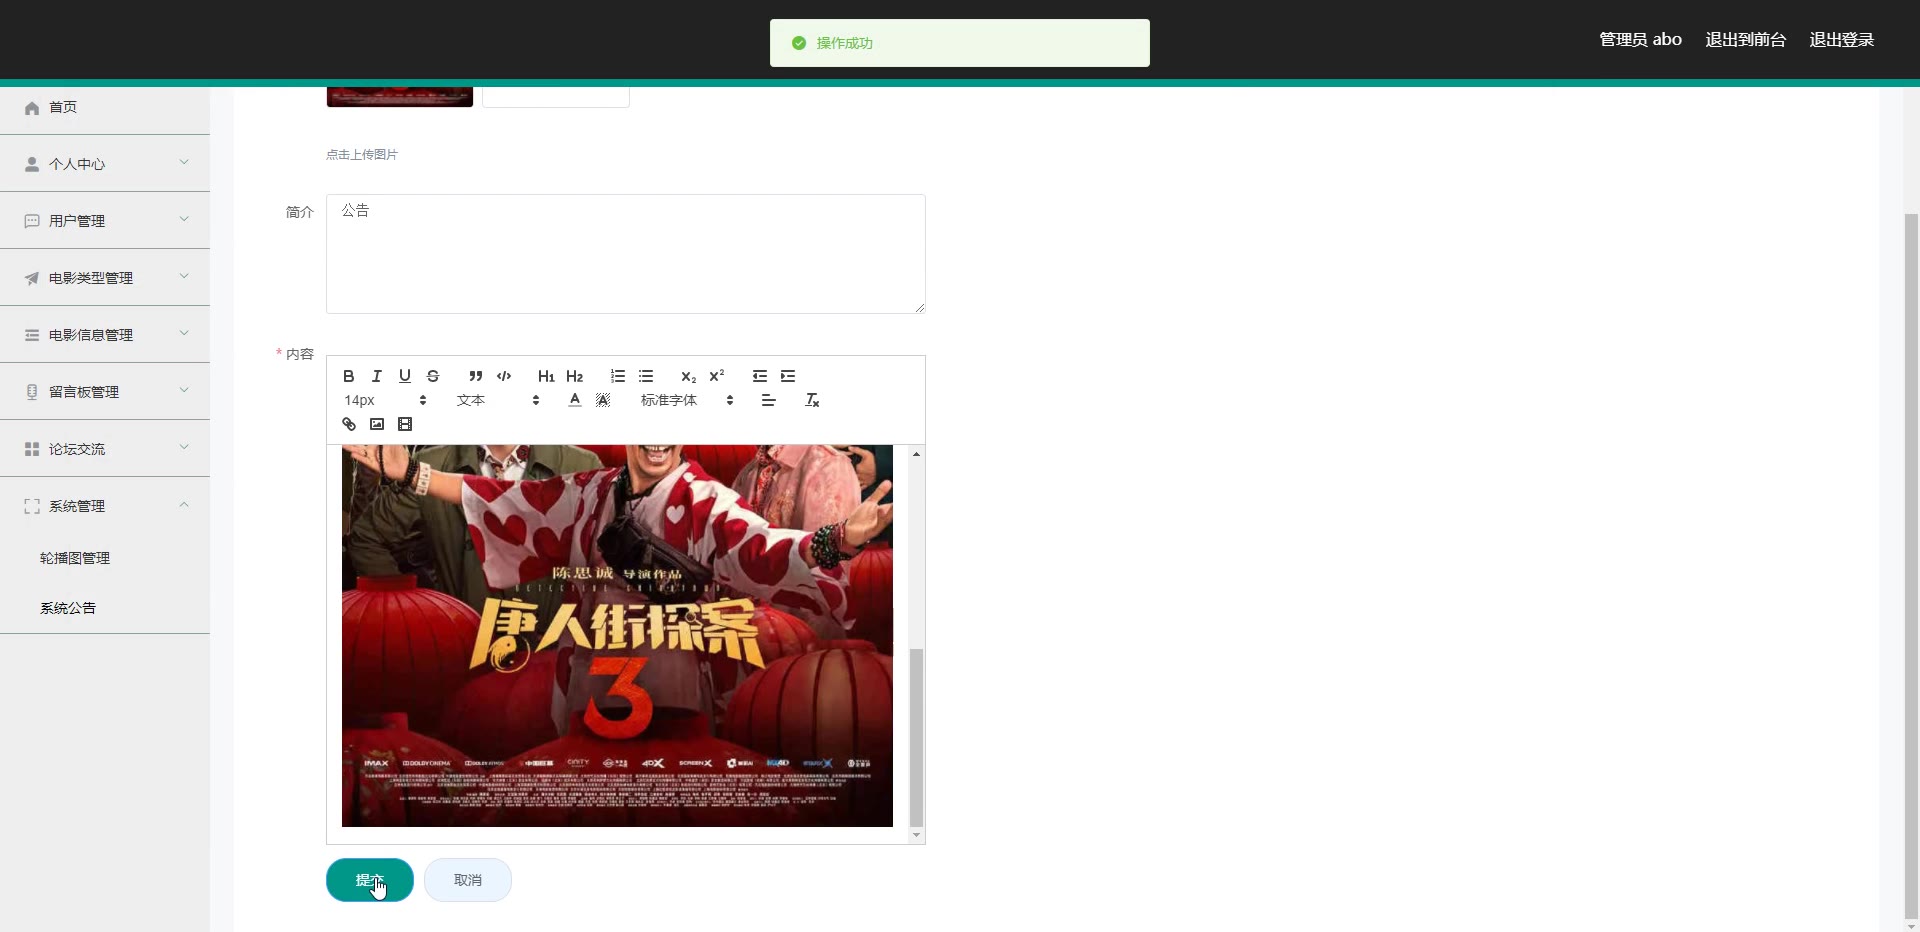The height and width of the screenshot is (932, 1920).
Task: Click the 用户管理 chat icon
Action: [x=32, y=221]
